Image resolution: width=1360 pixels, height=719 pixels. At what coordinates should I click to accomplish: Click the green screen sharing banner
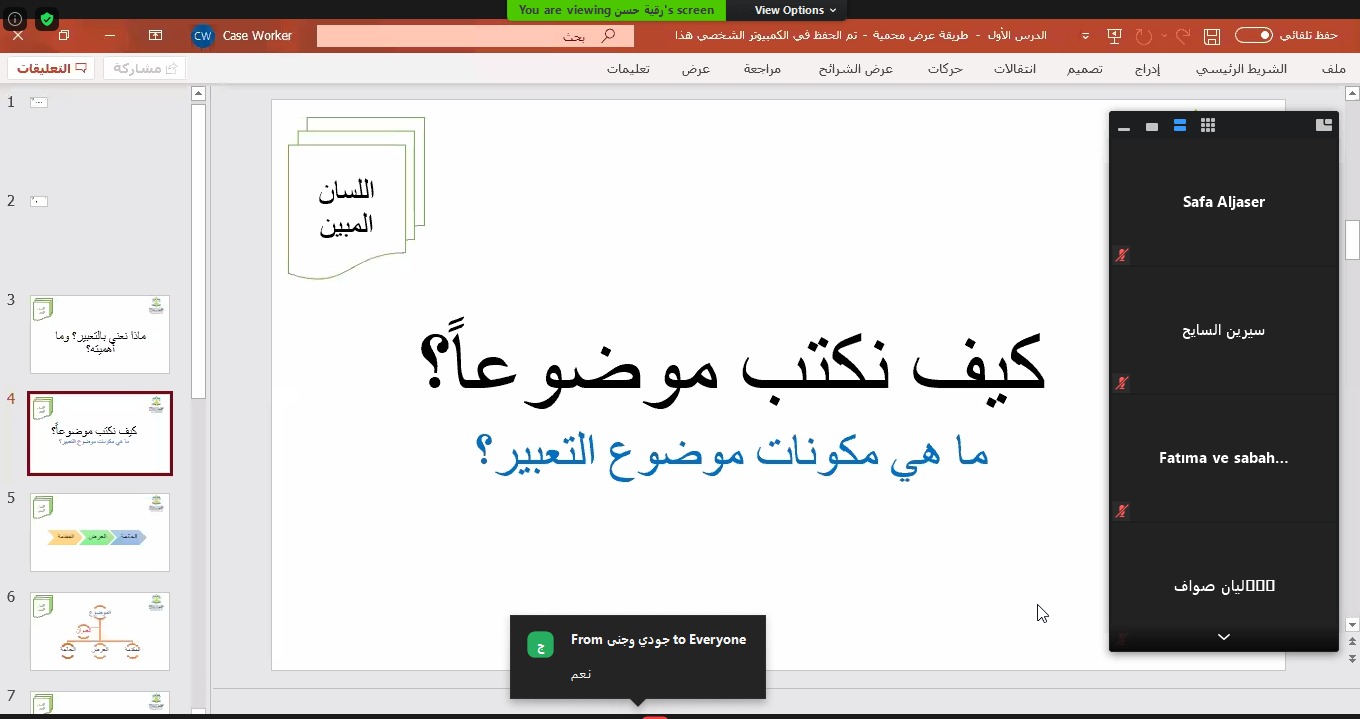click(617, 10)
